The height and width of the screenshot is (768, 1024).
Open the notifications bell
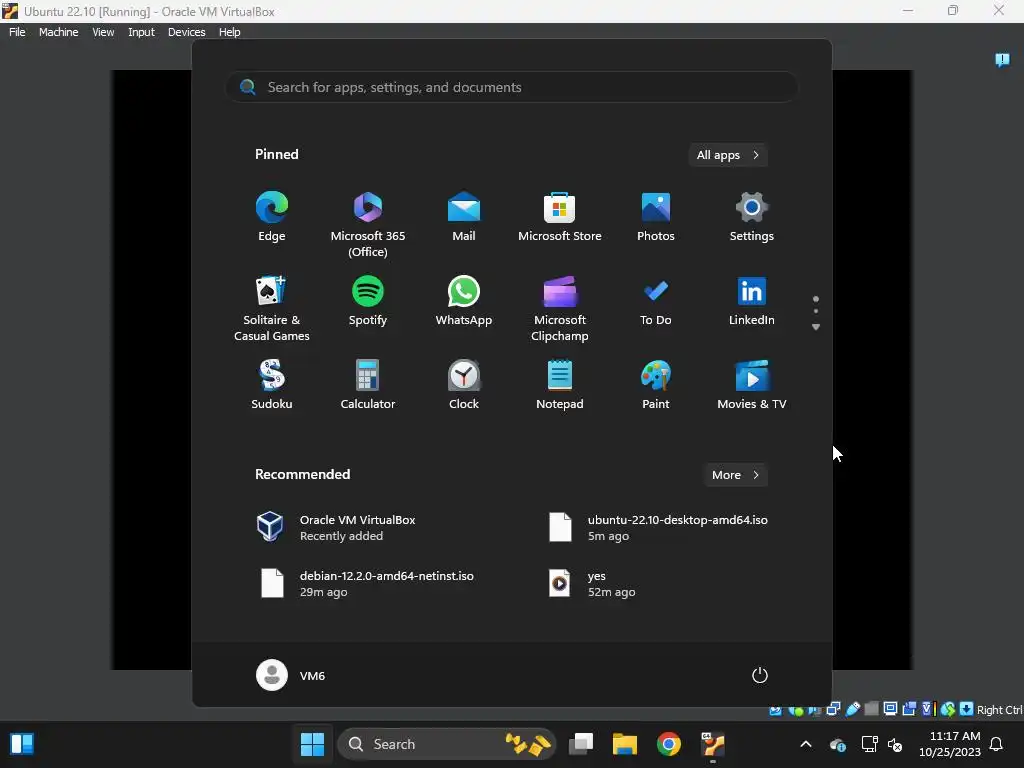click(x=996, y=744)
